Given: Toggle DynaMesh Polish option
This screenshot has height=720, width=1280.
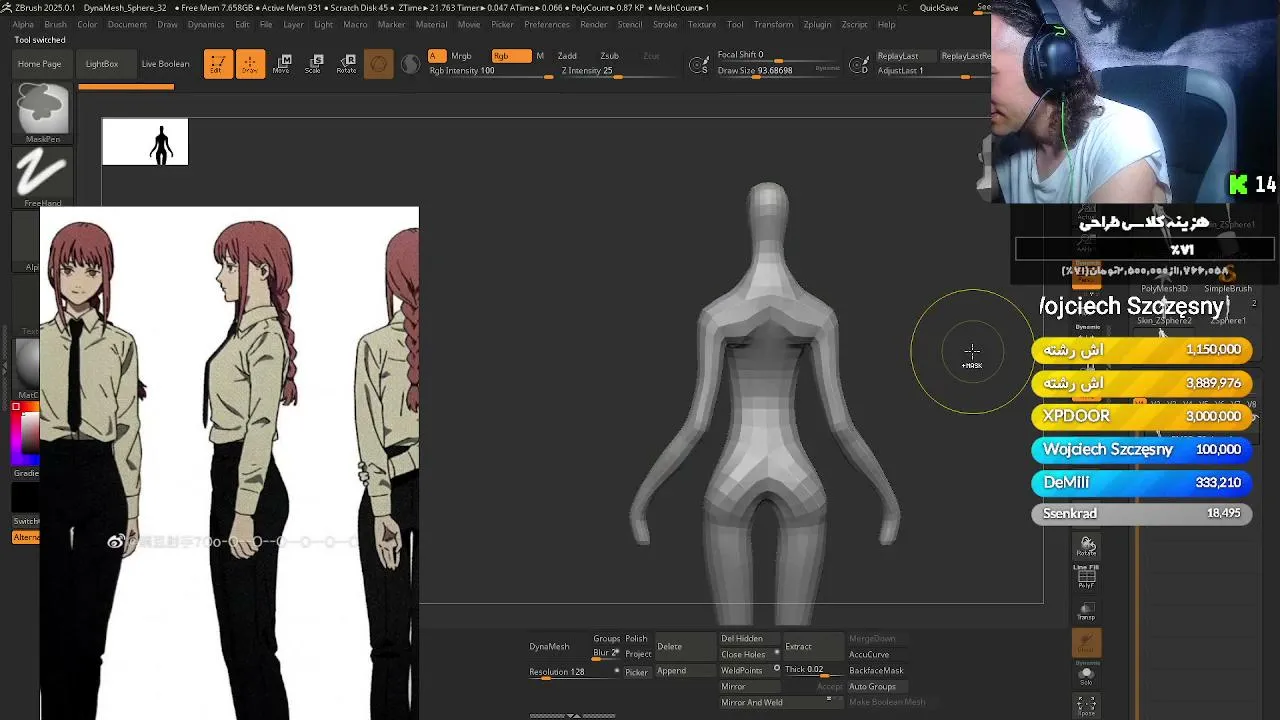Looking at the screenshot, I should click(636, 639).
